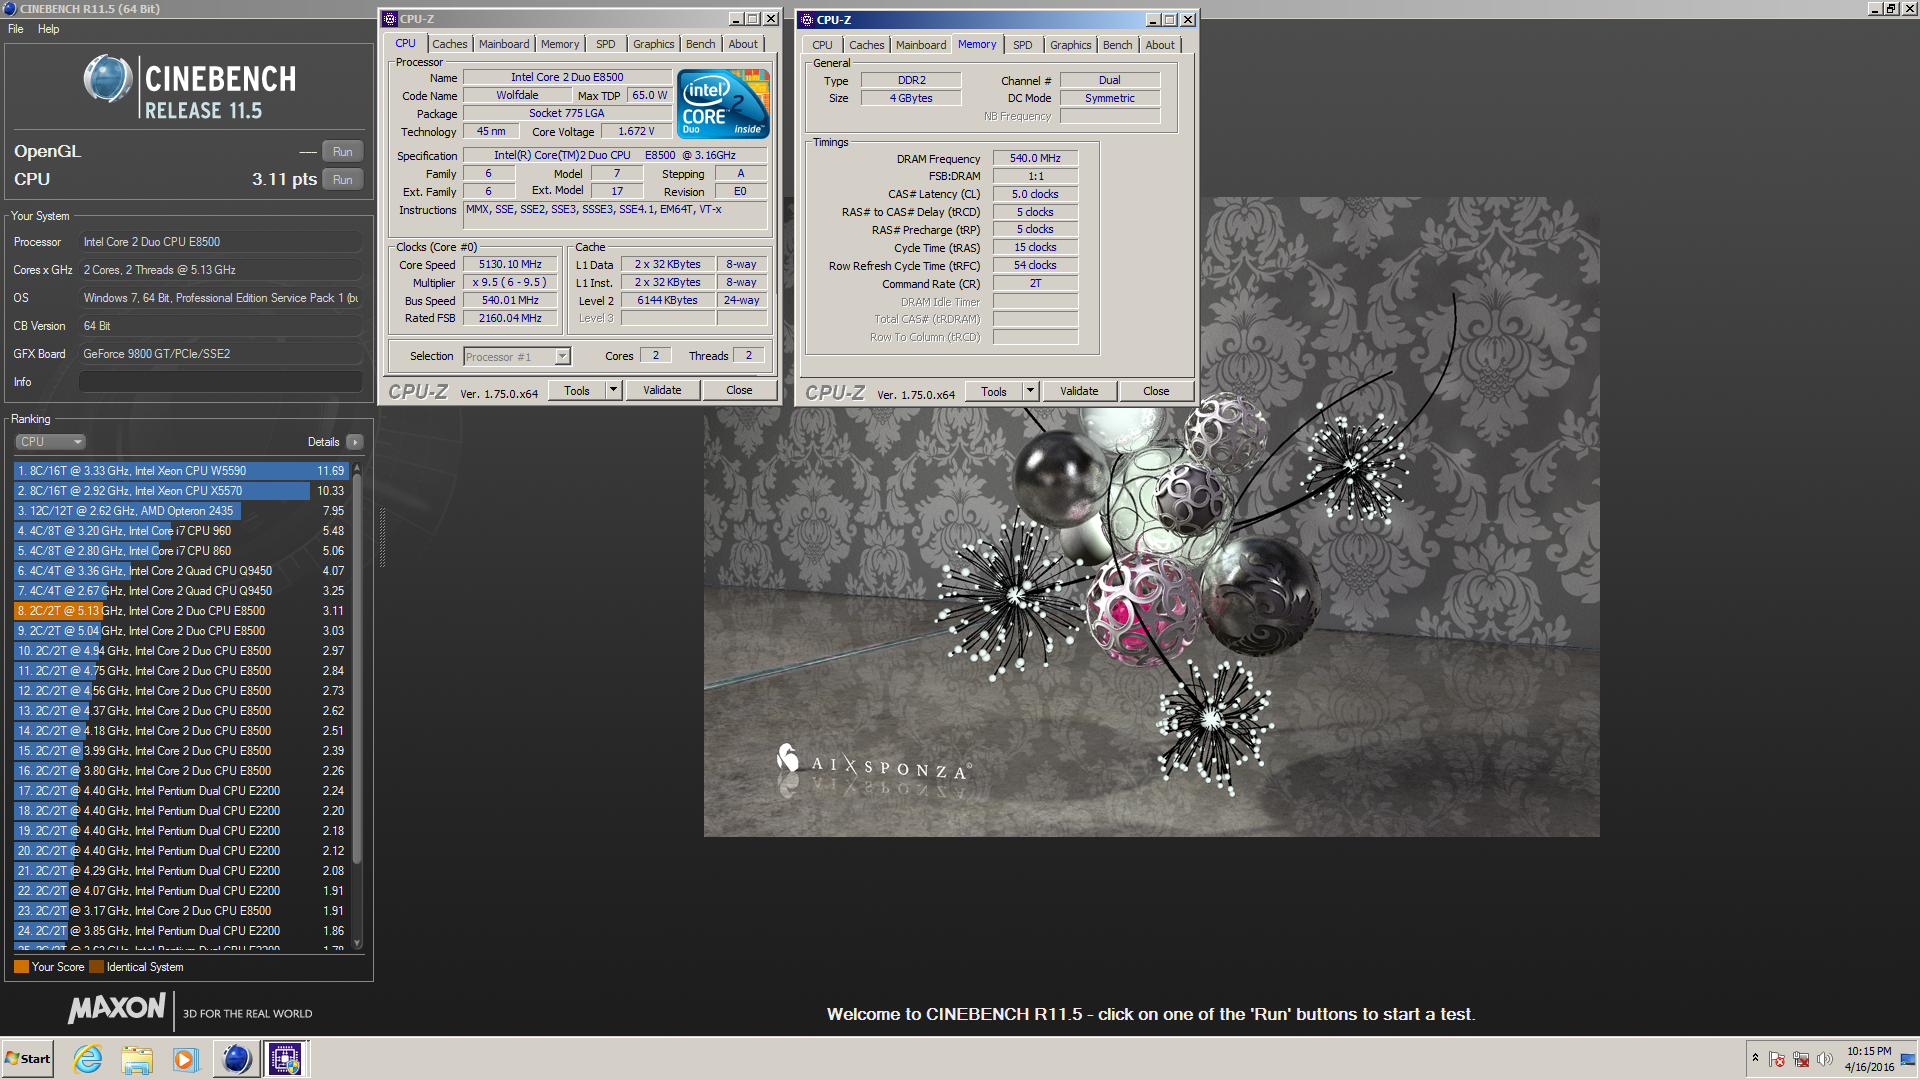Viewport: 1920px width, 1080px height.
Task: Open Tools dropdown arrow in right CPU-Z
Action: 1030,391
